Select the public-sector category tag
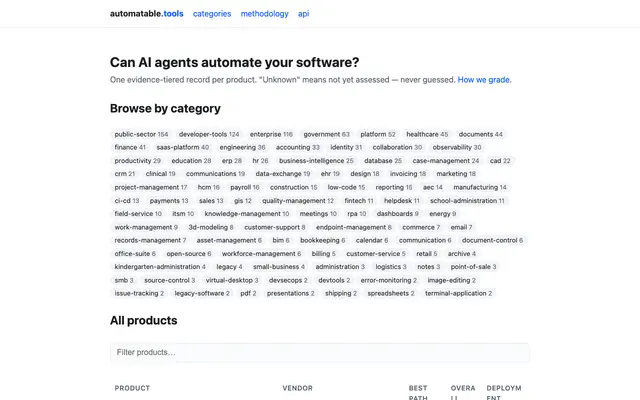640x400 pixels. (141, 134)
